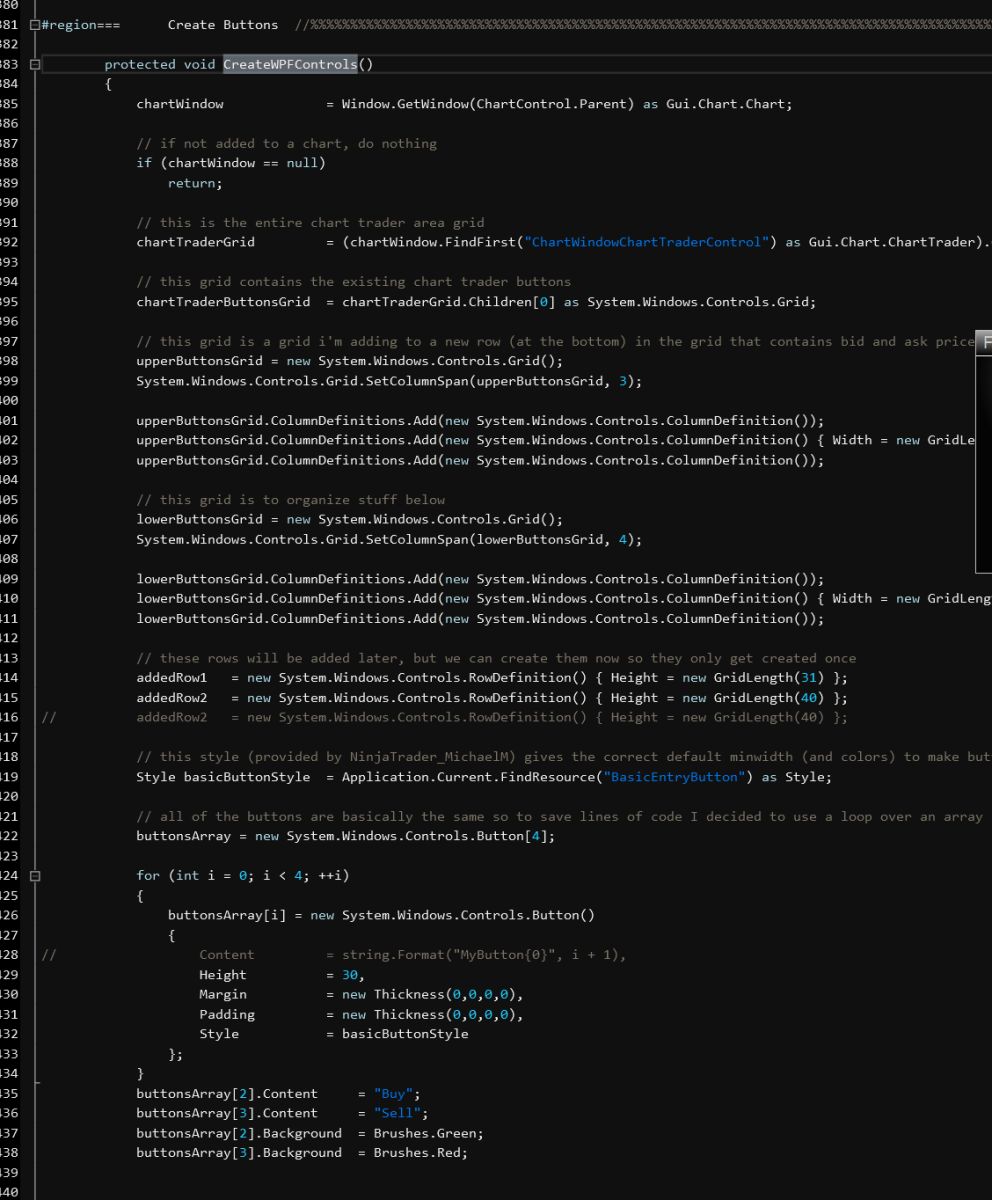
Task: Click comment 'this is the entire chart trader area grid'
Action: [x=310, y=223]
